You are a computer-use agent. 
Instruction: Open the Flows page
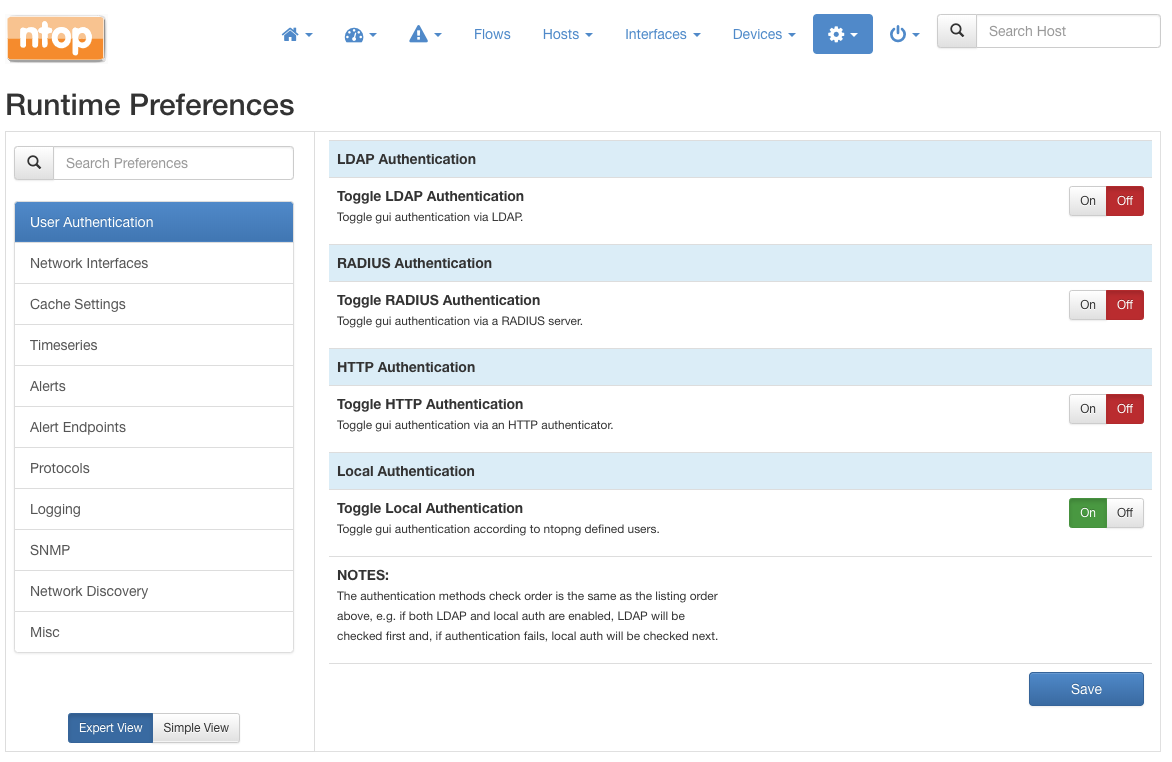coord(492,34)
